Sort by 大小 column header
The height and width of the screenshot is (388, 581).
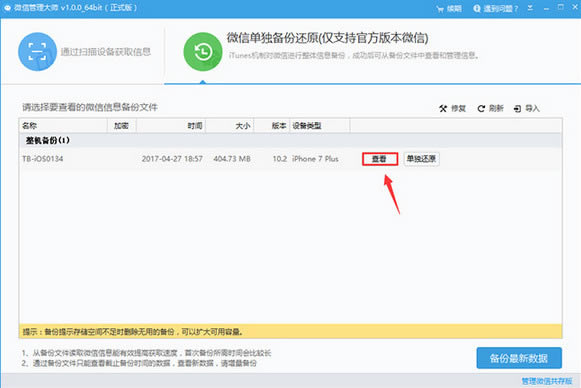229,126
